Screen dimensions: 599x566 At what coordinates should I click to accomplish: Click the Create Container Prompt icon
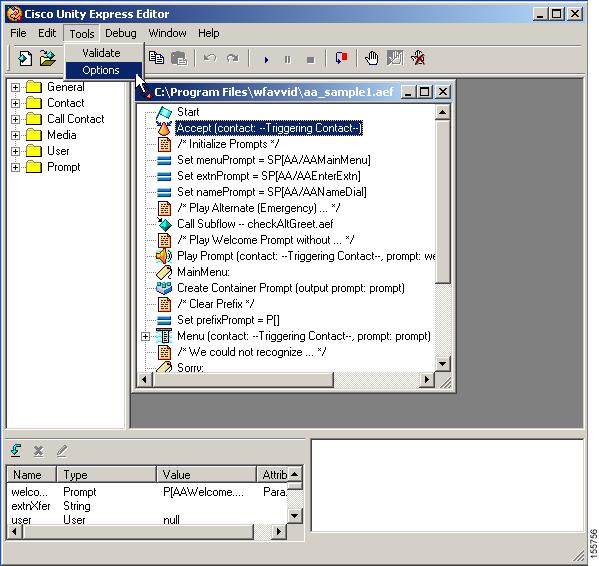(164, 288)
